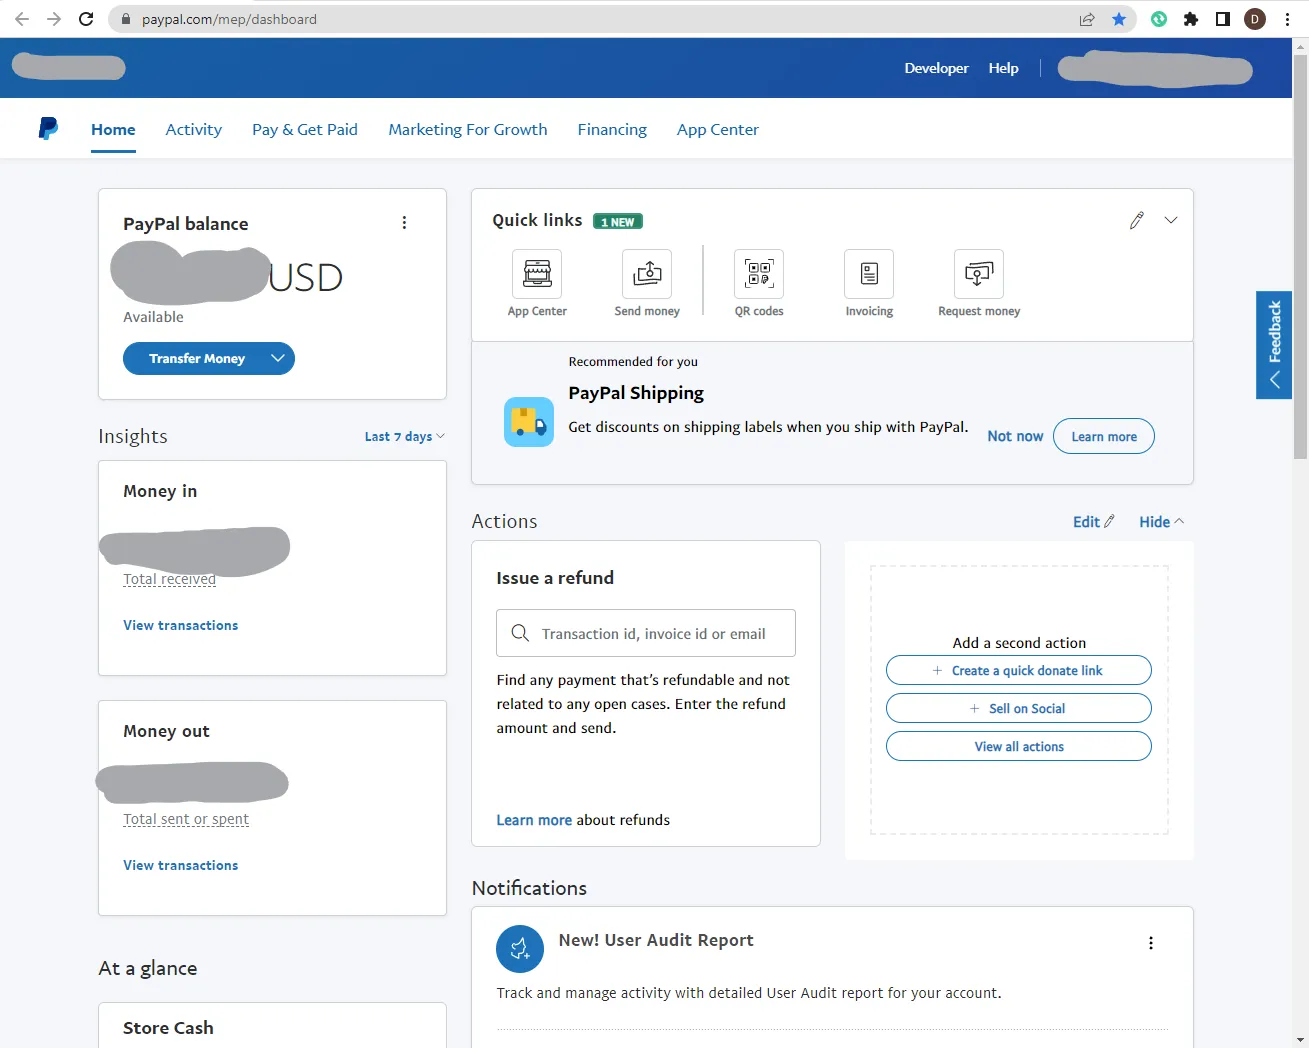Image resolution: width=1309 pixels, height=1048 pixels.
Task: Share this page from address bar
Action: tap(1087, 19)
